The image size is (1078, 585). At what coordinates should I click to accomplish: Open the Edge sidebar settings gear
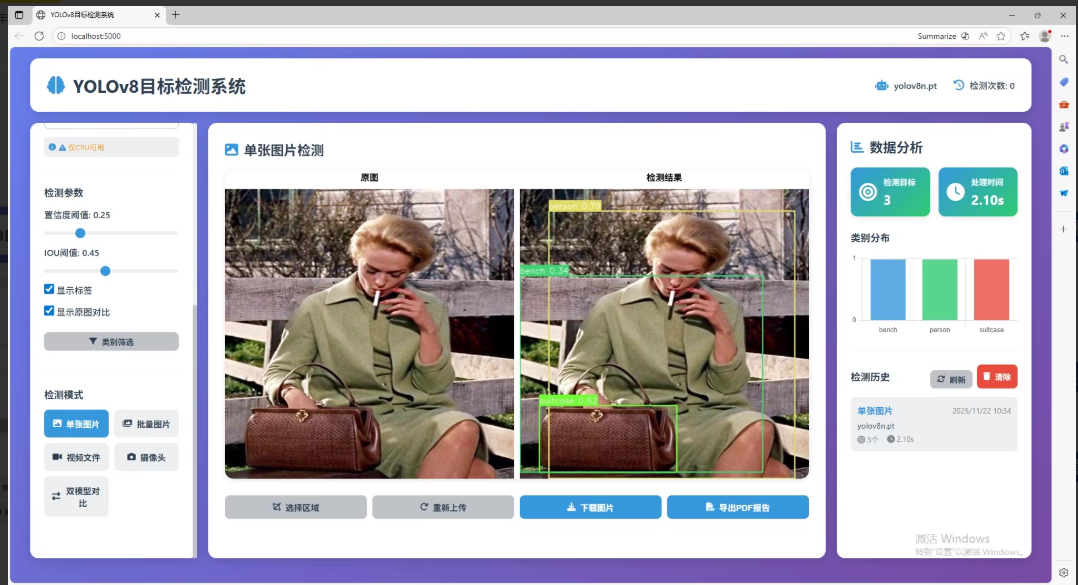[x=1064, y=573]
